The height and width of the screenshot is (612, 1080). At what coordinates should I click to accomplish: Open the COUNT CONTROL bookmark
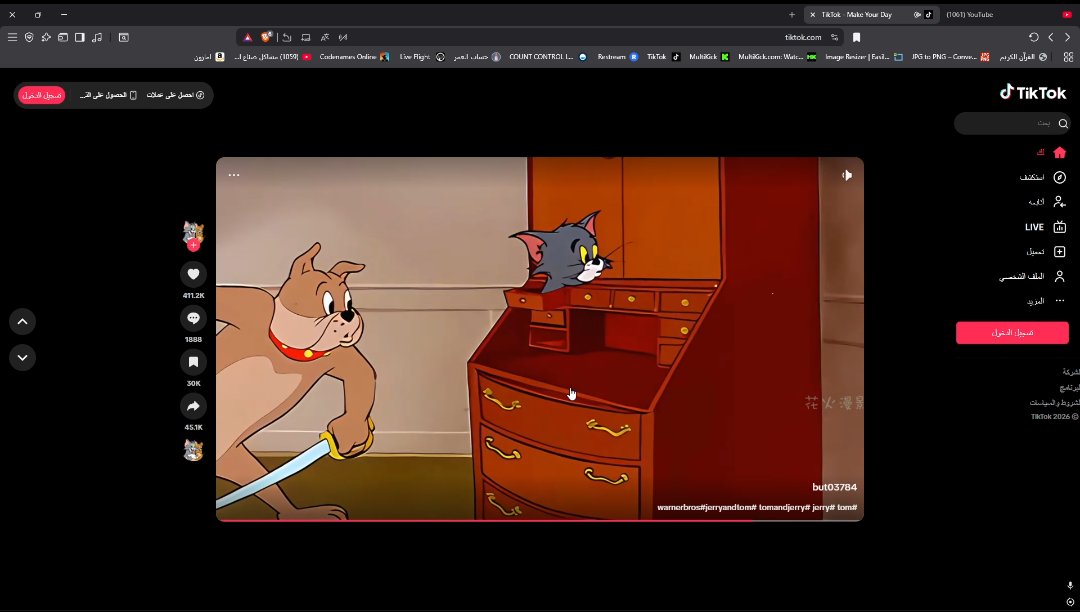548,57
